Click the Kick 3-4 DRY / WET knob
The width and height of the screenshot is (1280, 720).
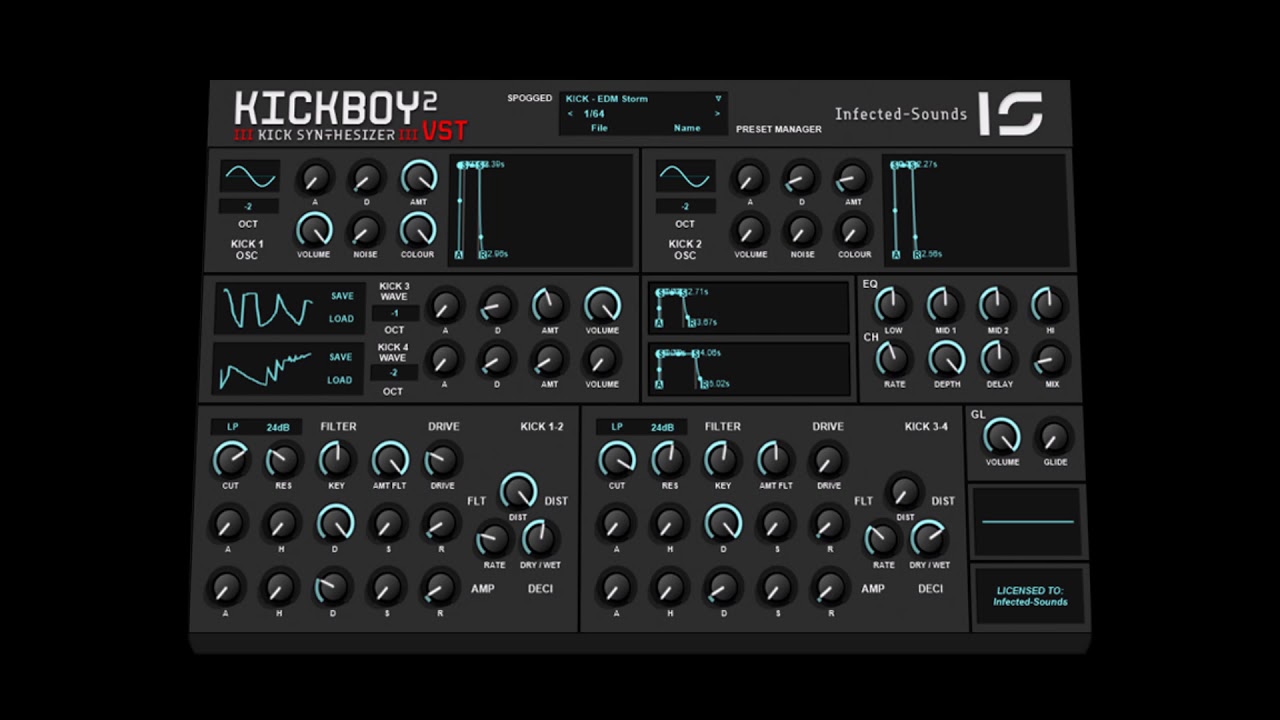[929, 538]
